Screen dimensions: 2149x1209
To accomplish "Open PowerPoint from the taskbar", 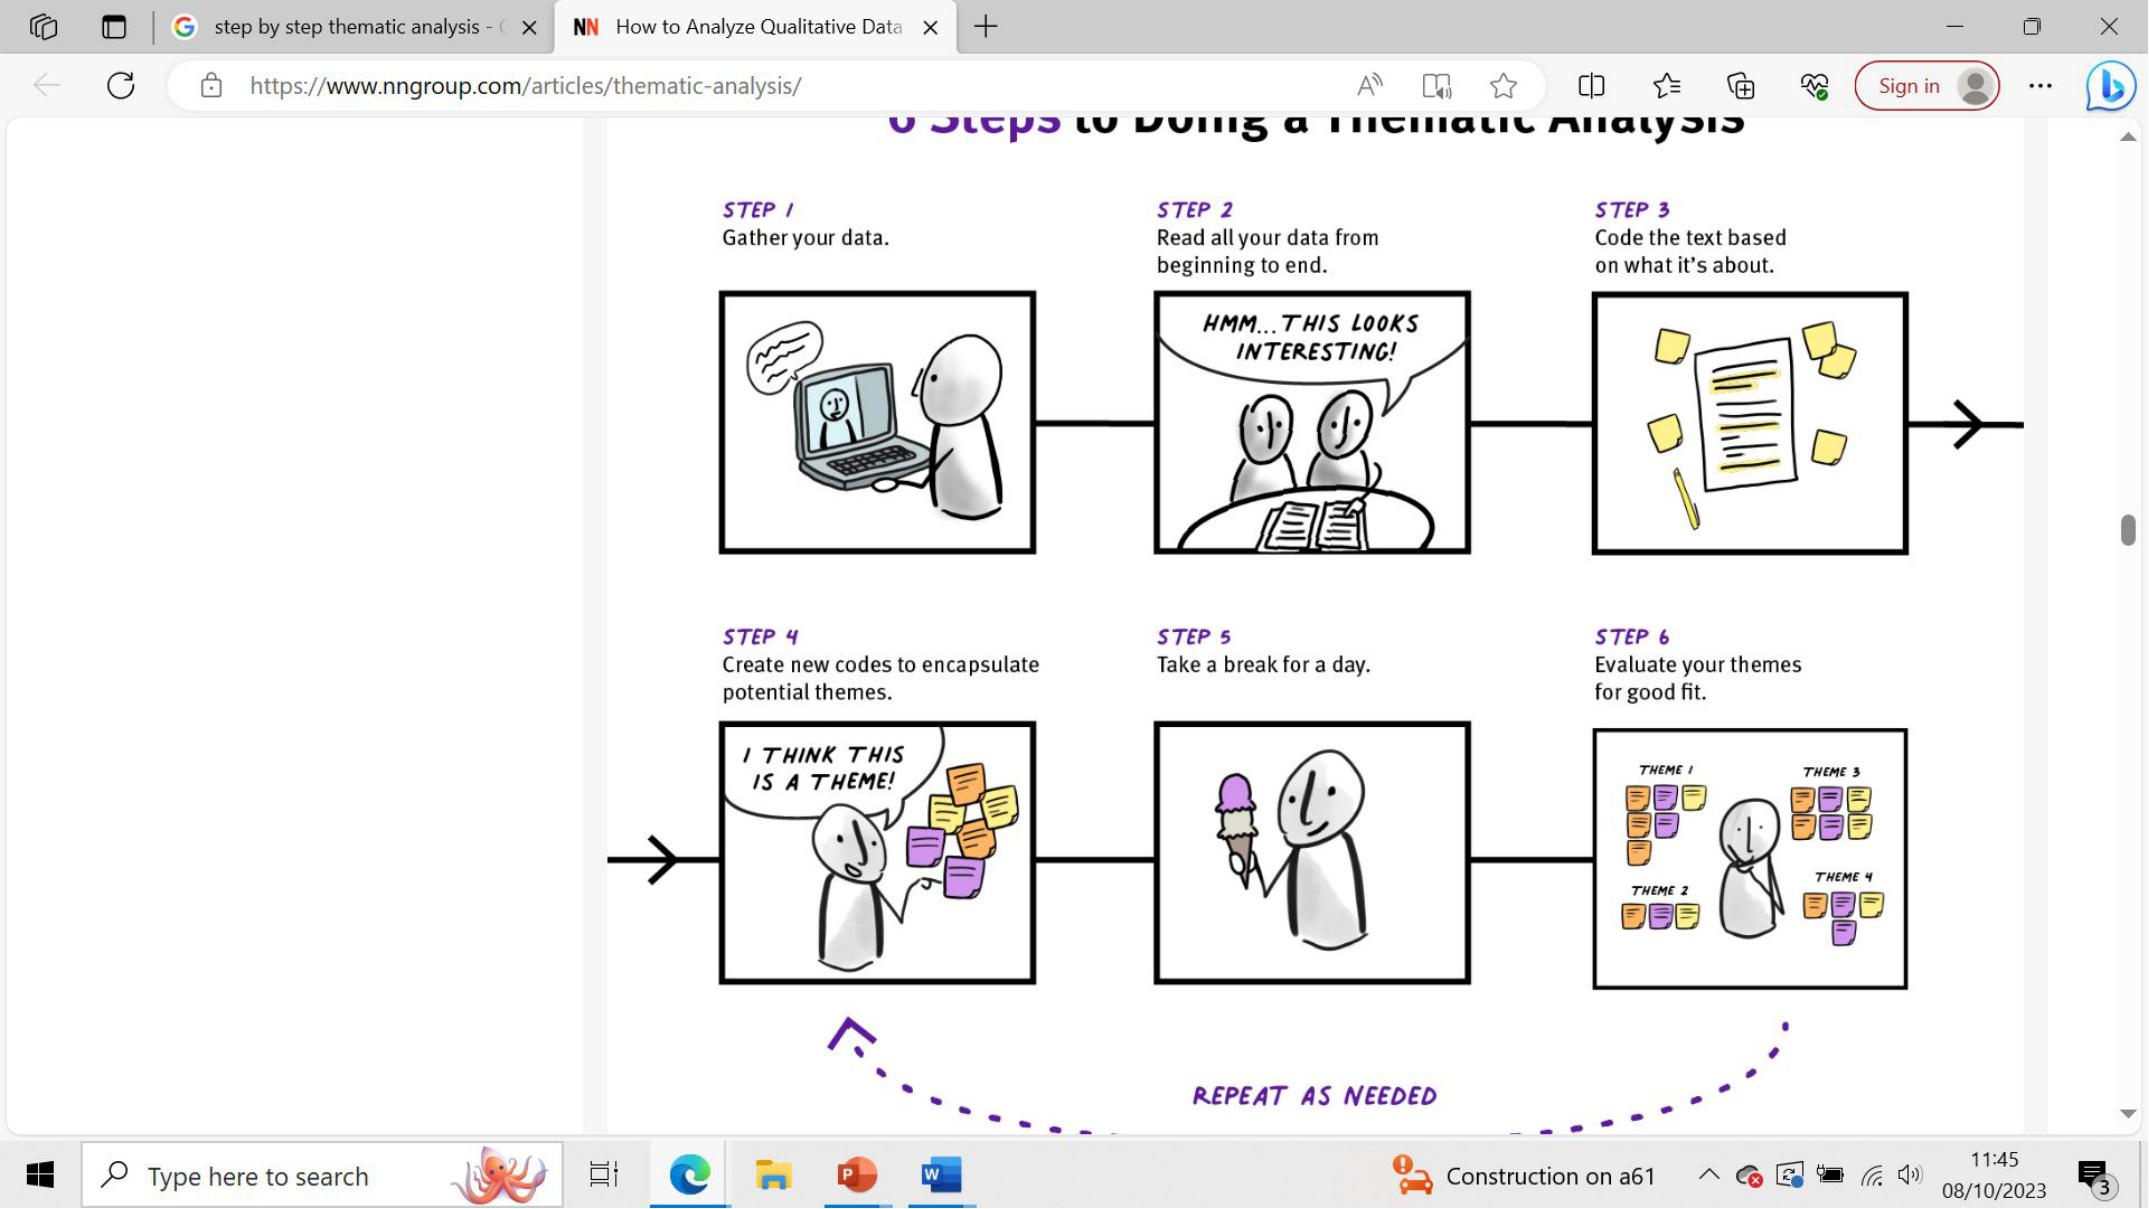I will pyautogui.click(x=856, y=1175).
